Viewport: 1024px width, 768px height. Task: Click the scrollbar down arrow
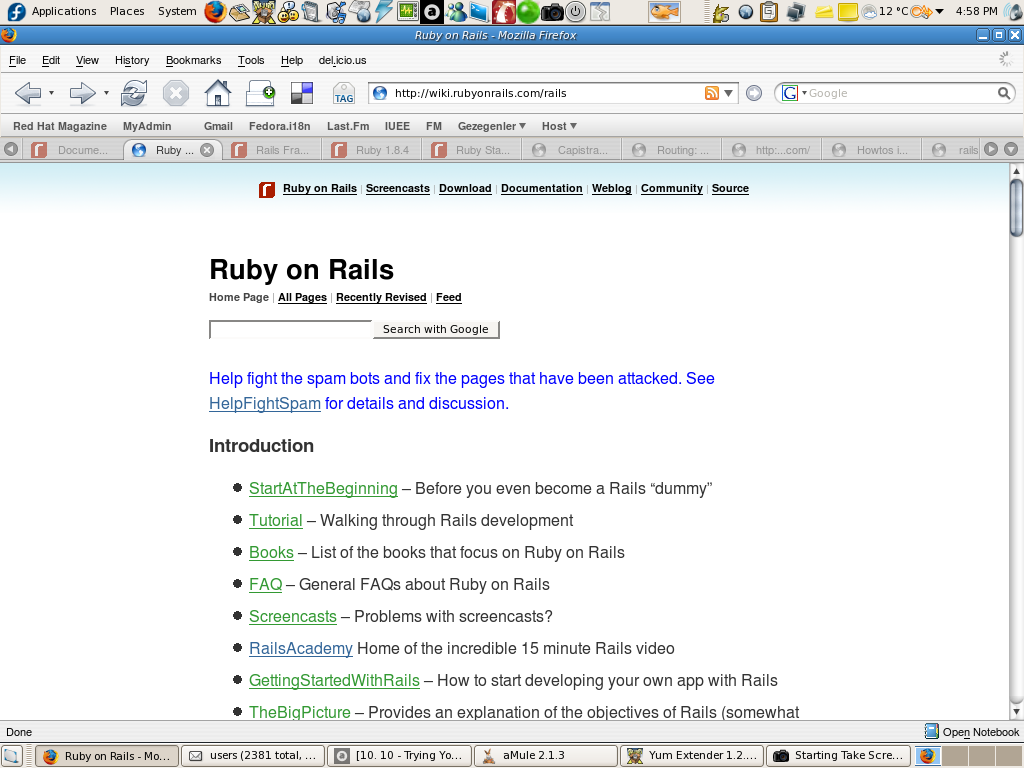tap(1016, 712)
